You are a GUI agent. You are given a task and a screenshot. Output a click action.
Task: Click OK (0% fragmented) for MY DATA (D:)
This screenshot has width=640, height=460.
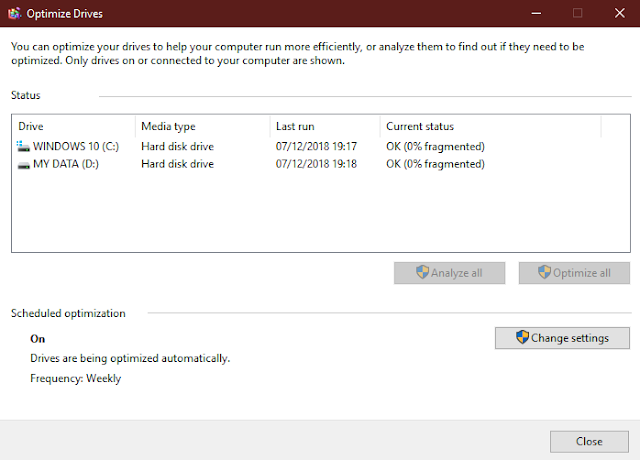(x=436, y=164)
